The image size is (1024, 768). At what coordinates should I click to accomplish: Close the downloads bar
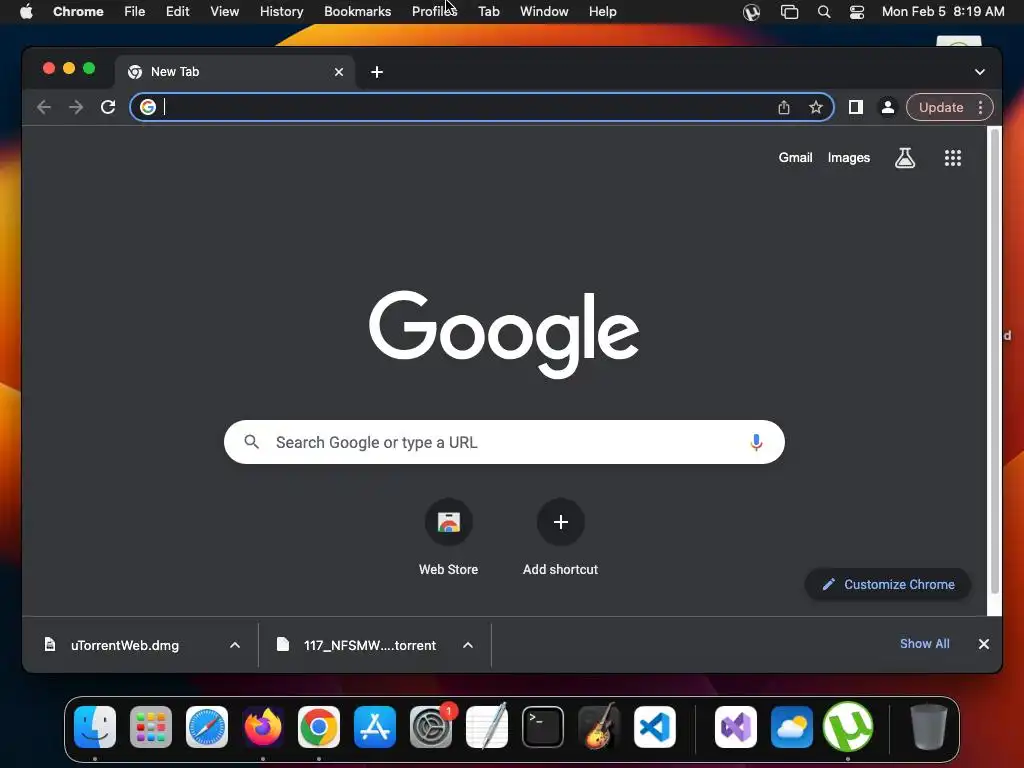click(x=984, y=644)
